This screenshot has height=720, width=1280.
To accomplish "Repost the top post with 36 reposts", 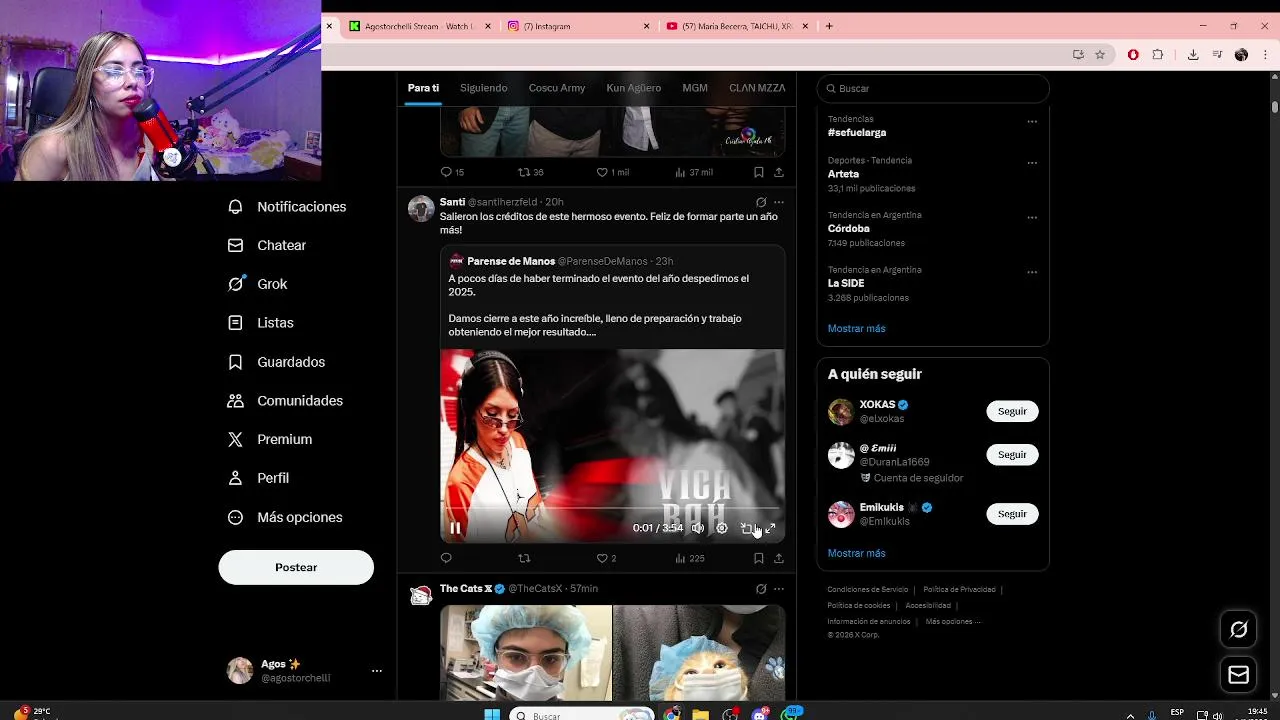I will (531, 172).
